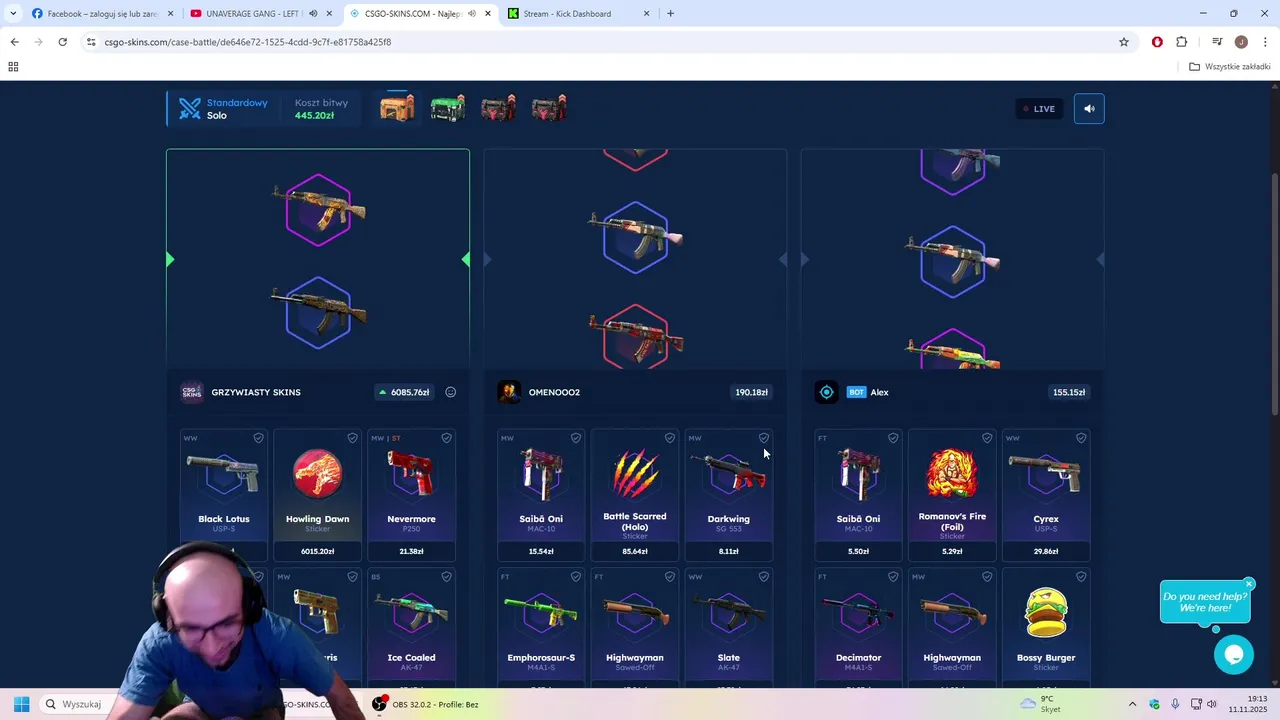The image size is (1280, 720).
Task: Open emoji reactions next to GRZYWIASTY SKINS balance
Action: point(450,392)
